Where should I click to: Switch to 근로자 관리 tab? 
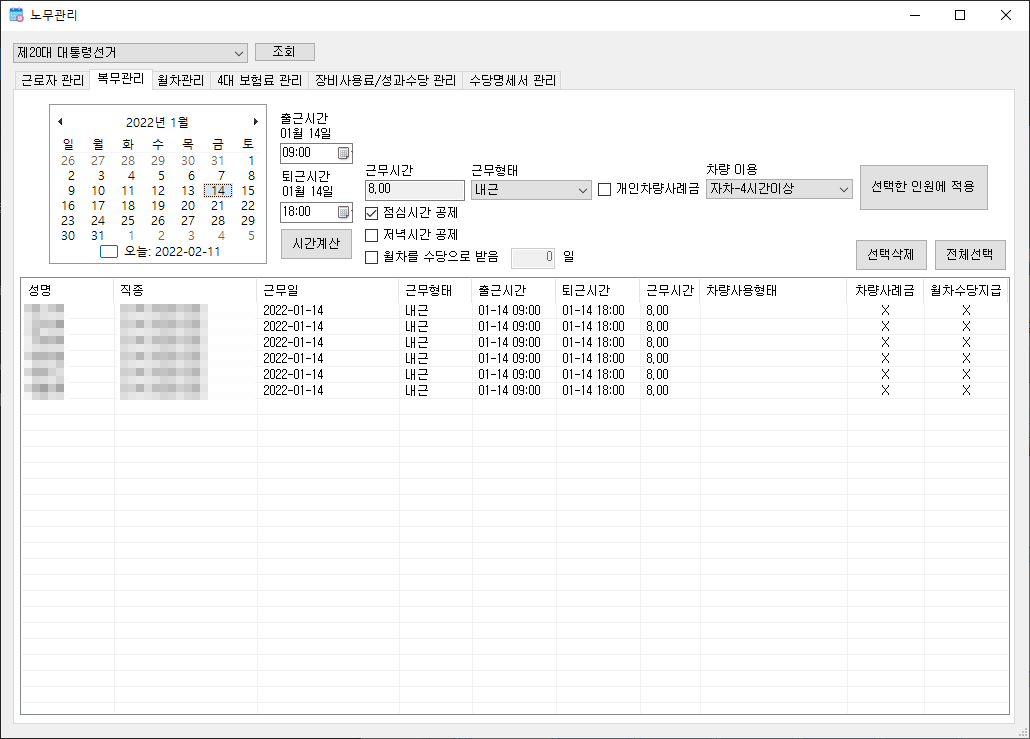point(53,80)
